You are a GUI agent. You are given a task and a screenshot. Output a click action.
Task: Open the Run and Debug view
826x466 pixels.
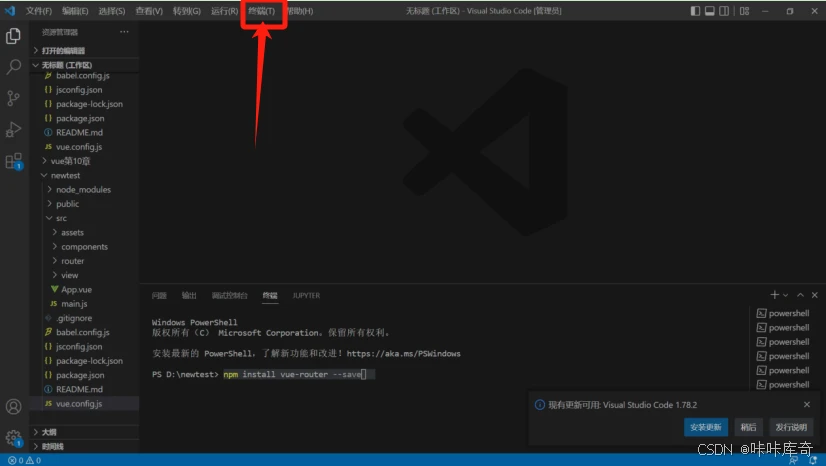13,129
